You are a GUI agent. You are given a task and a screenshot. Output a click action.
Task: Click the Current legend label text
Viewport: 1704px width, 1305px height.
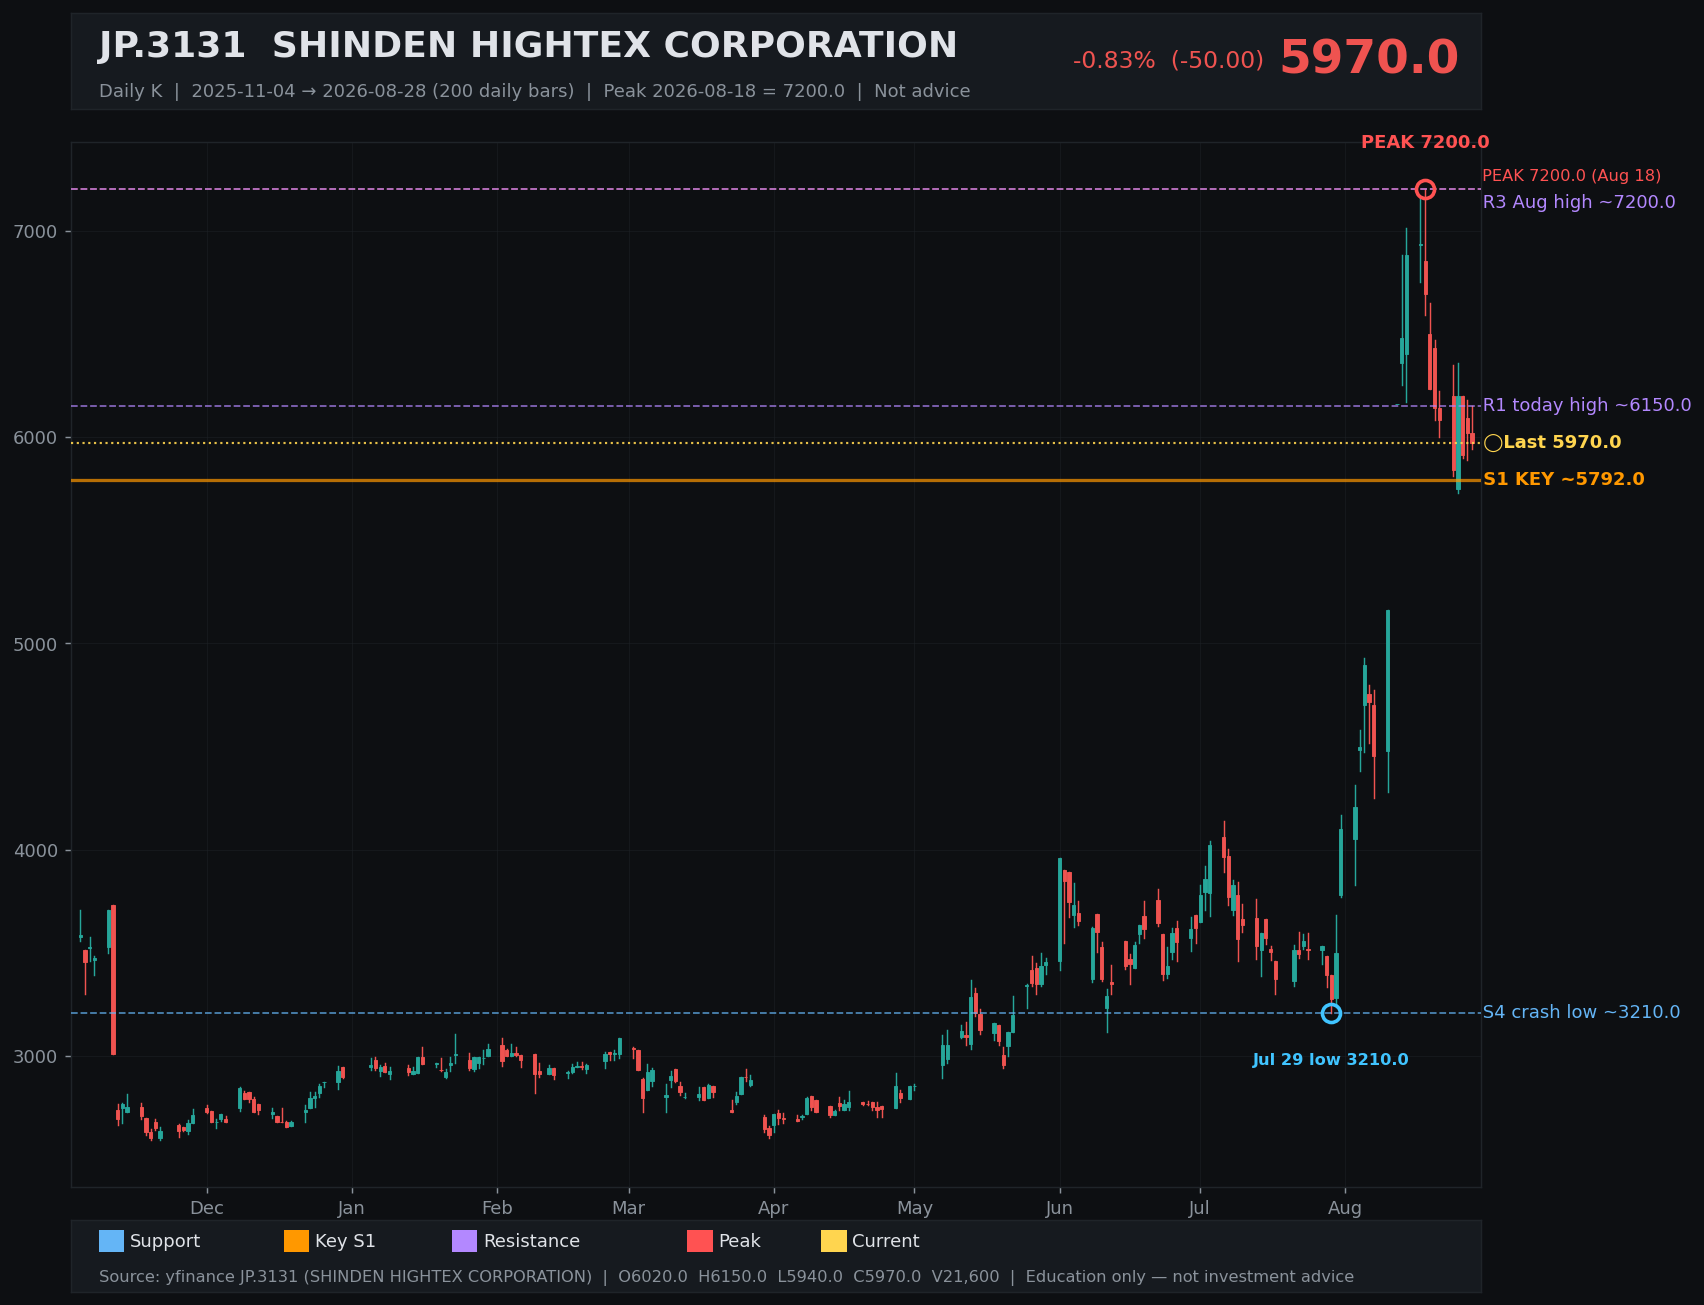[x=886, y=1241]
